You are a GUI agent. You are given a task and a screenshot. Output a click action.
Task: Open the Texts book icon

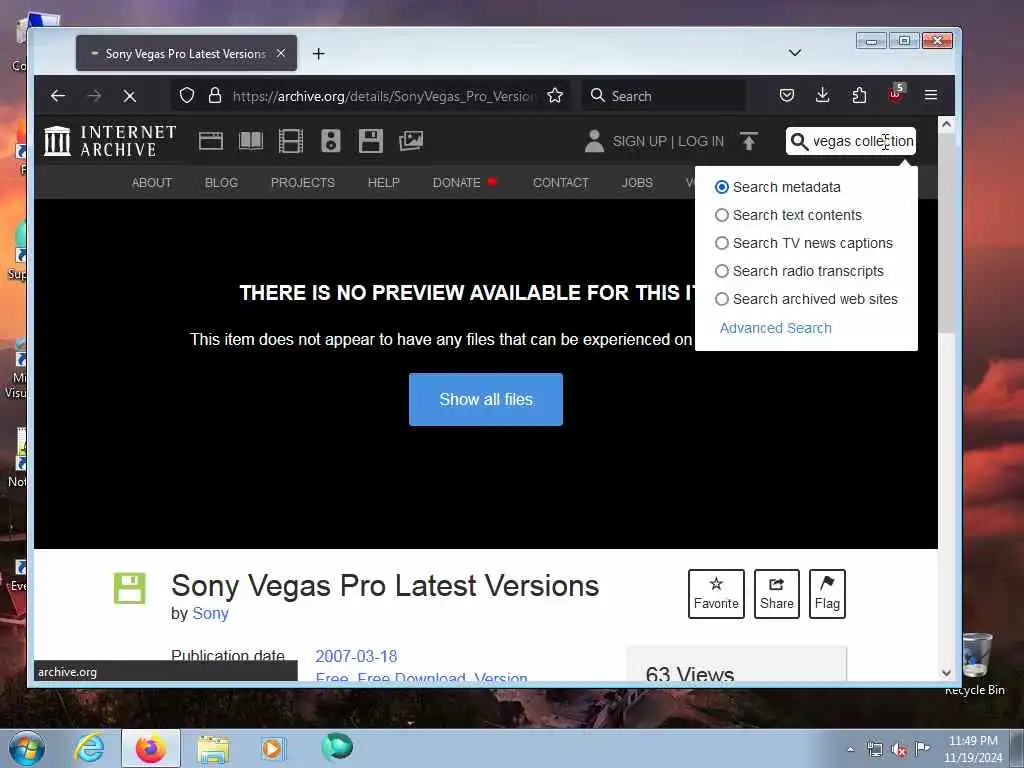[251, 141]
